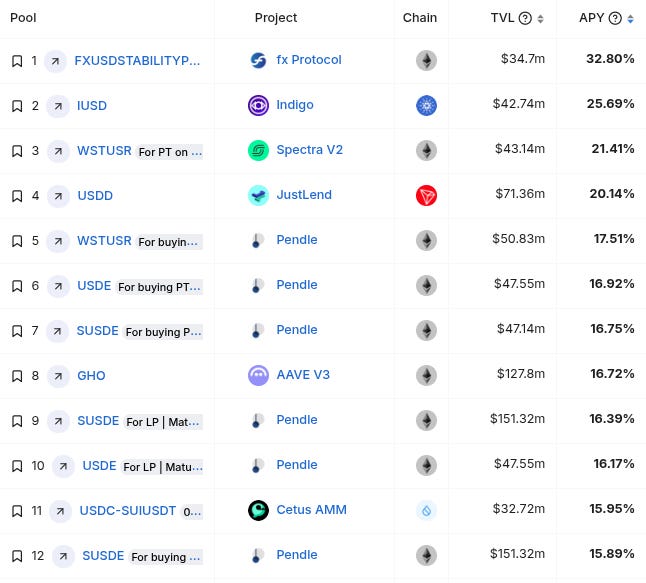Viewport: 646px width, 583px height.
Task: Open the USDC-SUIUSDT pool link
Action: (128, 511)
